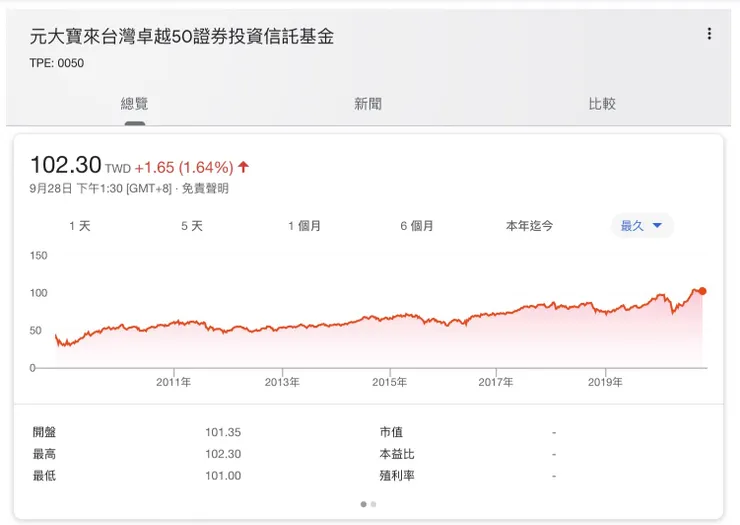This screenshot has width=740, height=525.
Task: Switch to the 比較 tab
Action: tap(602, 104)
